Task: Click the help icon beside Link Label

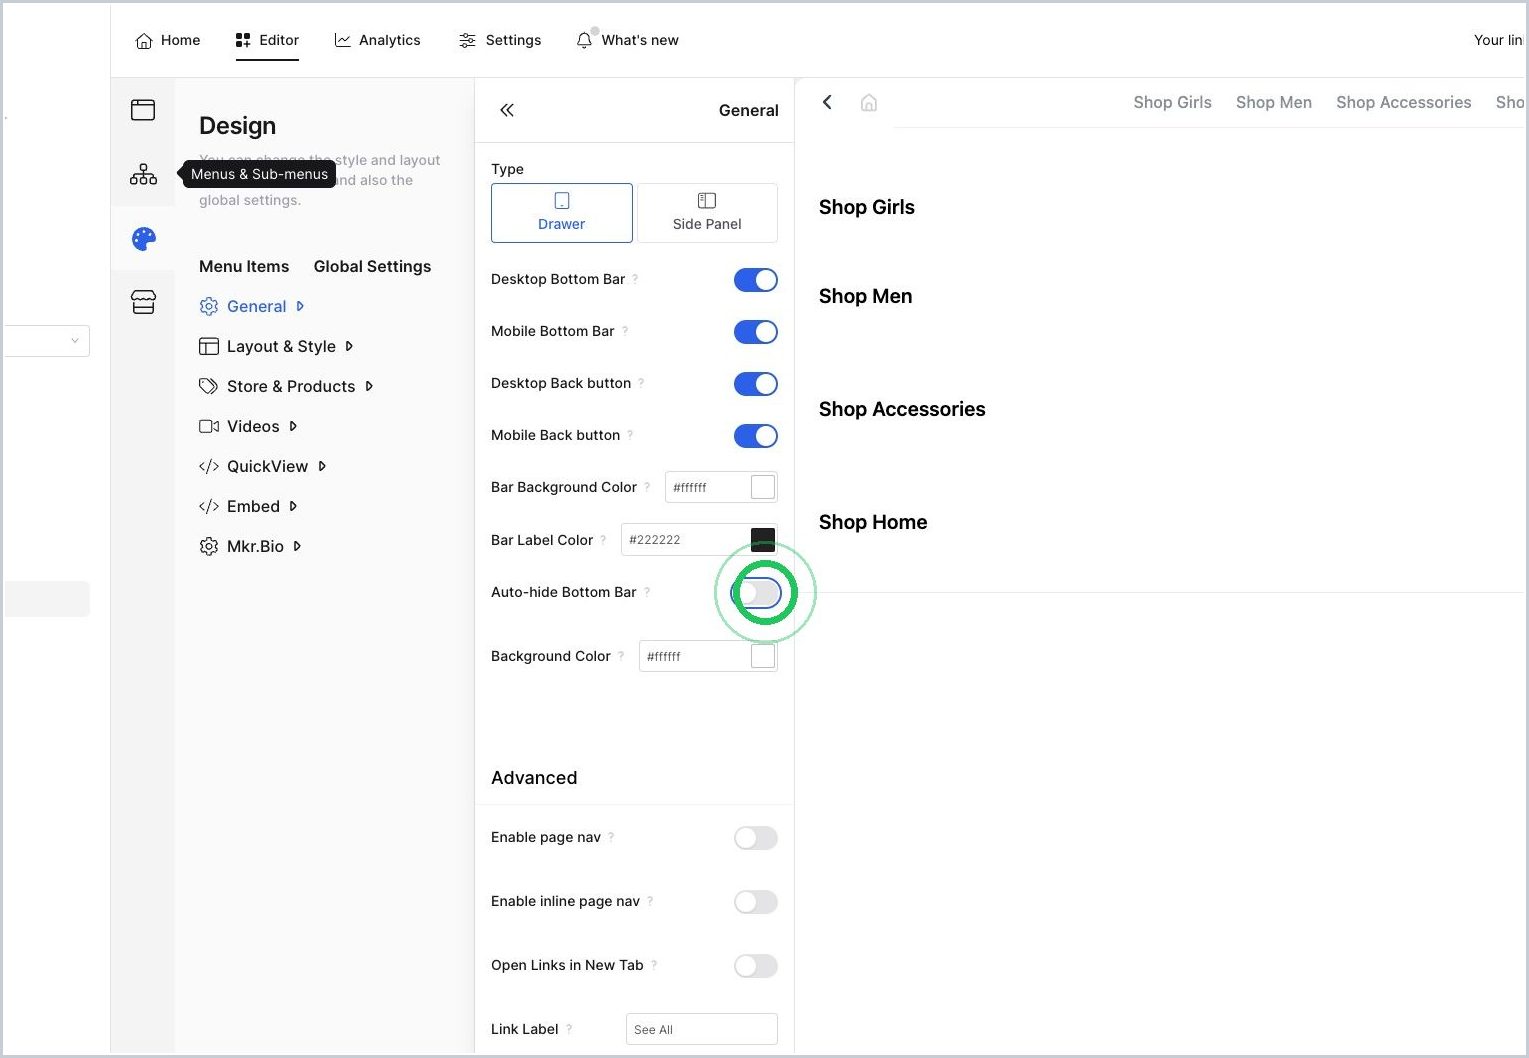Action: tap(569, 1029)
